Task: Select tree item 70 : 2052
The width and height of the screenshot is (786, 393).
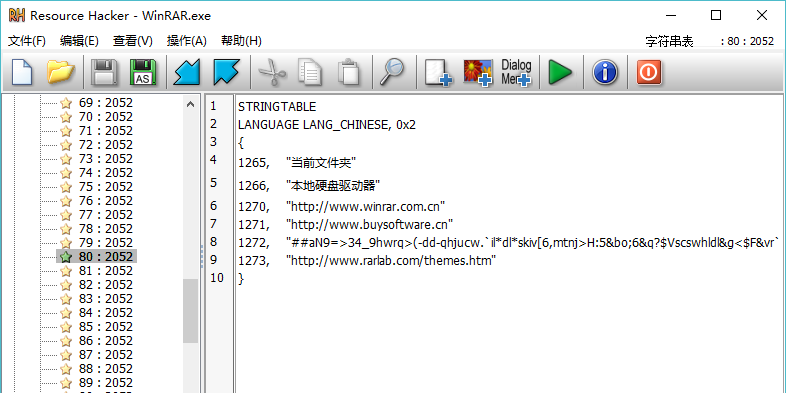Action: [x=106, y=117]
